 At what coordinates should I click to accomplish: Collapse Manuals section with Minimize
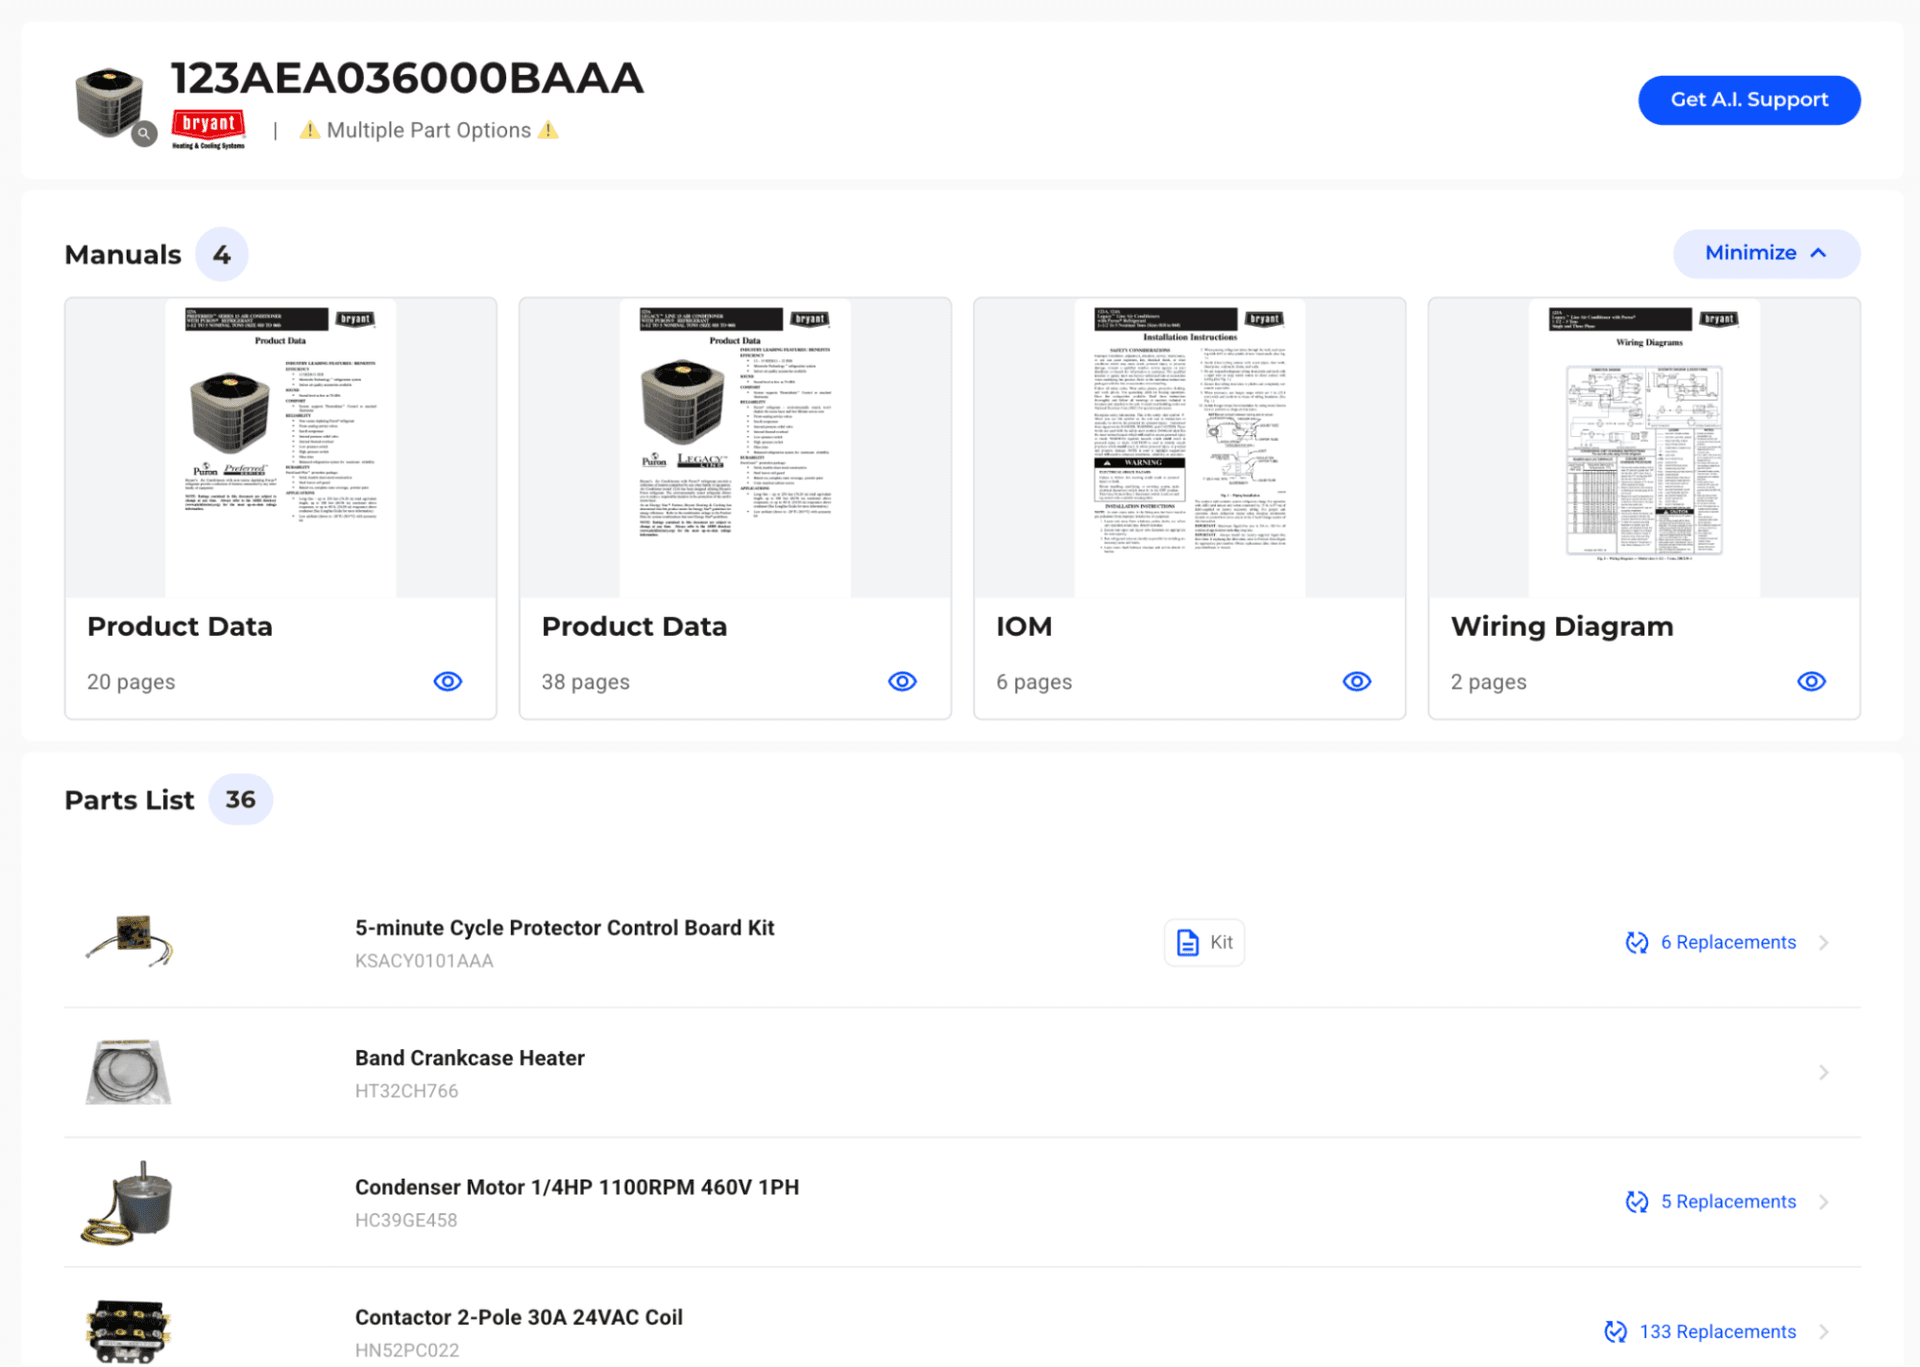pyautogui.click(x=1765, y=253)
